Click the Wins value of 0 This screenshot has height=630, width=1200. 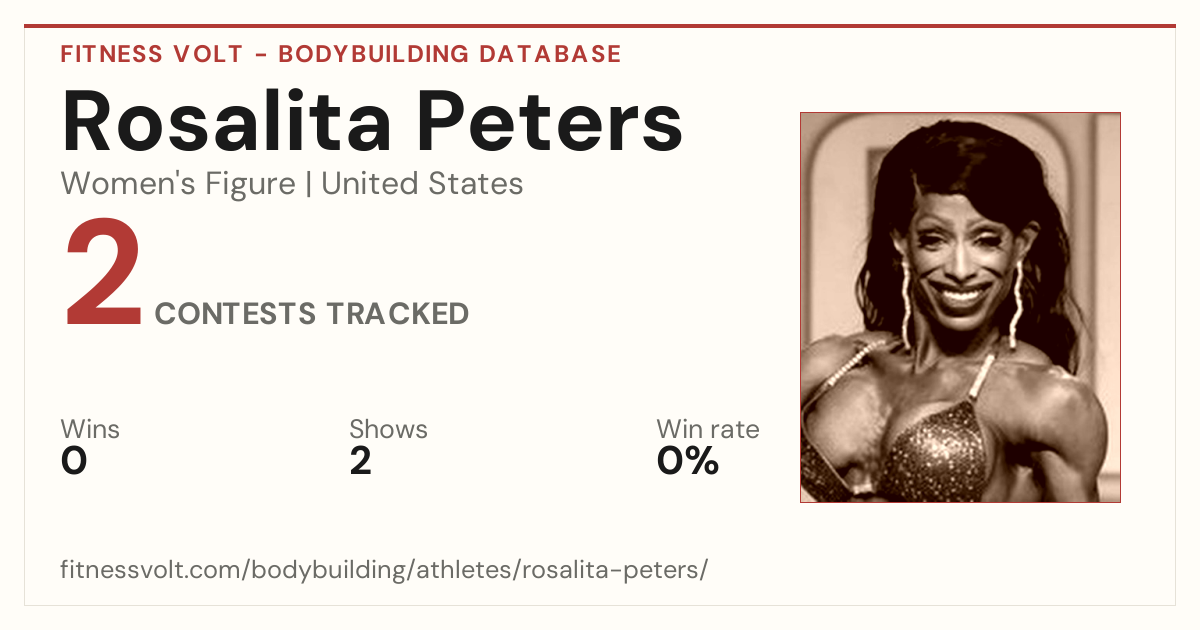coord(74,462)
